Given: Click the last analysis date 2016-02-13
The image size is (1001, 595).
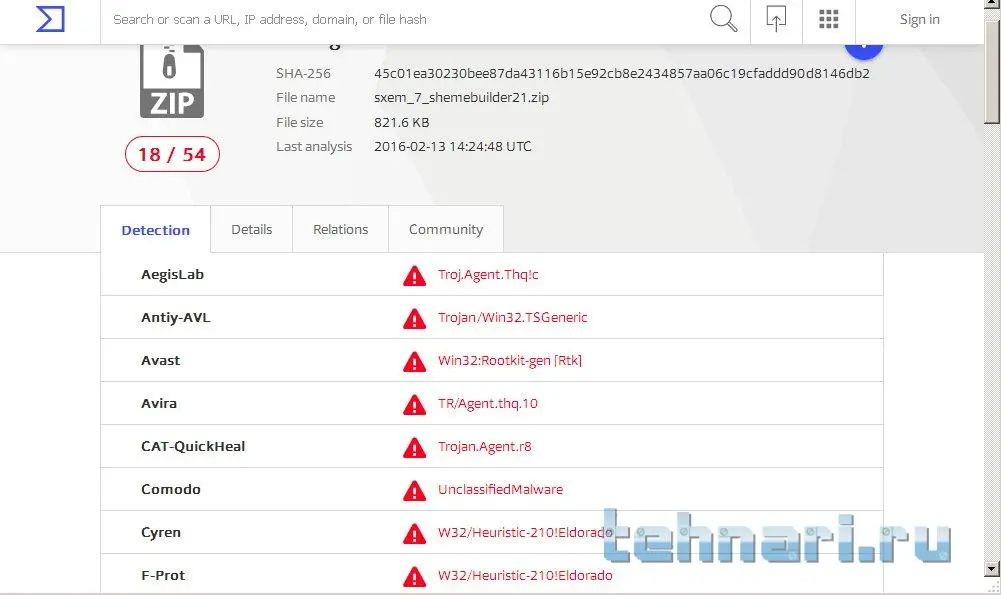Looking at the screenshot, I should coord(453,146).
